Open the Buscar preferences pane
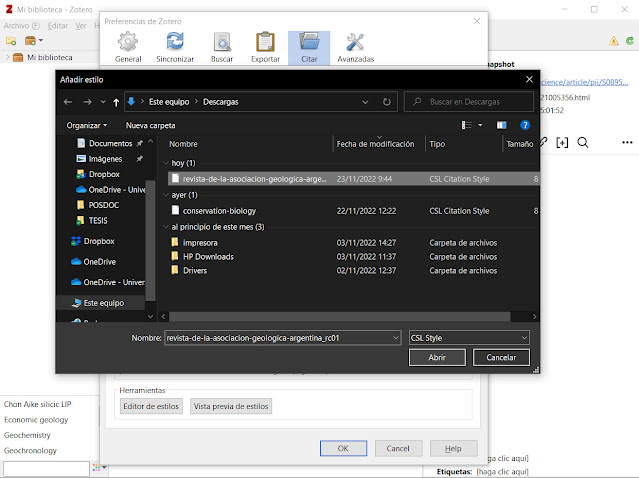The height and width of the screenshot is (478, 639). (222, 47)
